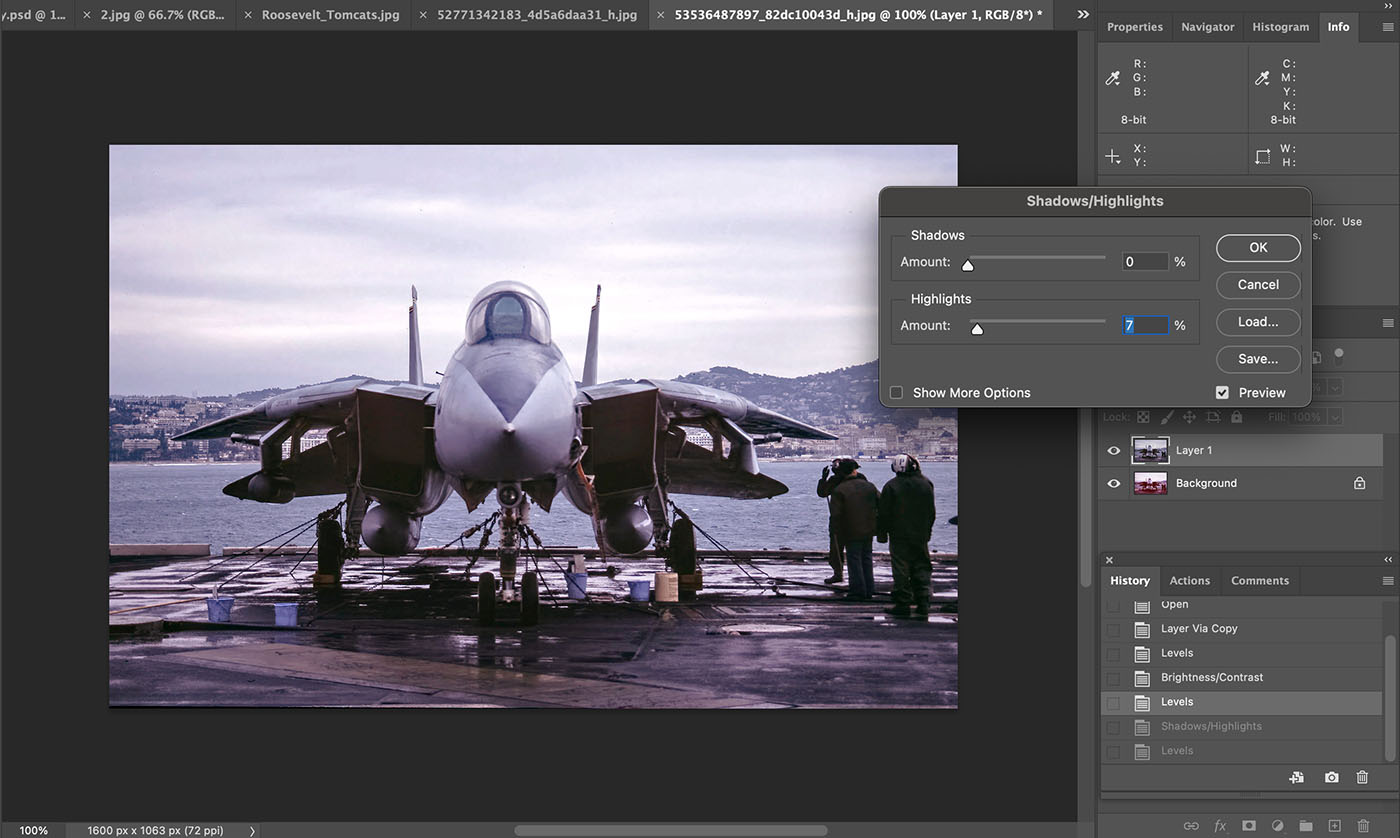Switch to the Properties tab
The width and height of the screenshot is (1400, 838).
click(x=1135, y=27)
